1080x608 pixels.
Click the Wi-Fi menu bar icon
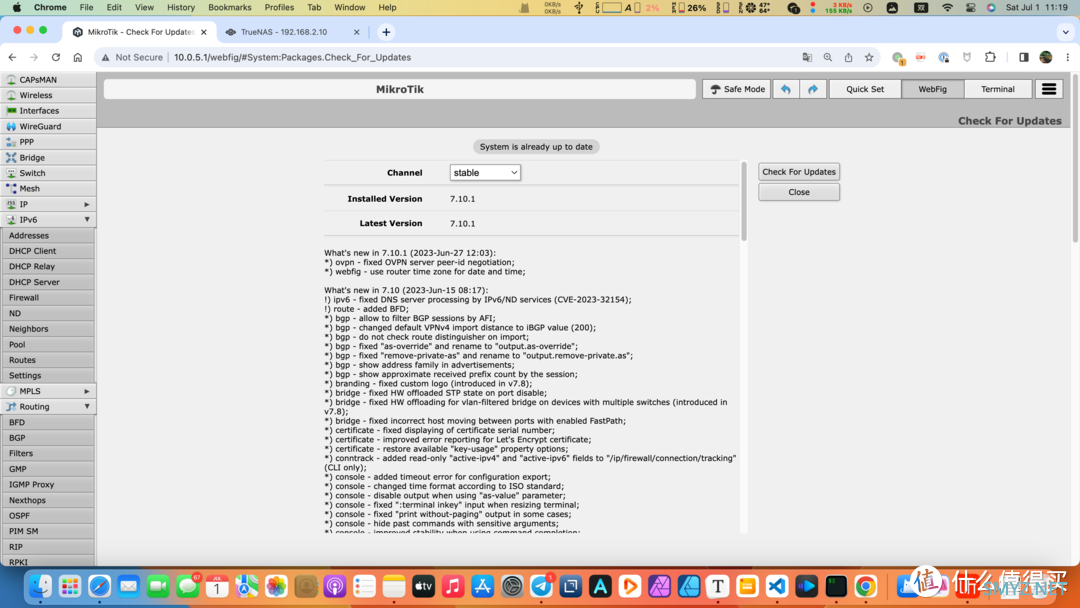click(948, 8)
